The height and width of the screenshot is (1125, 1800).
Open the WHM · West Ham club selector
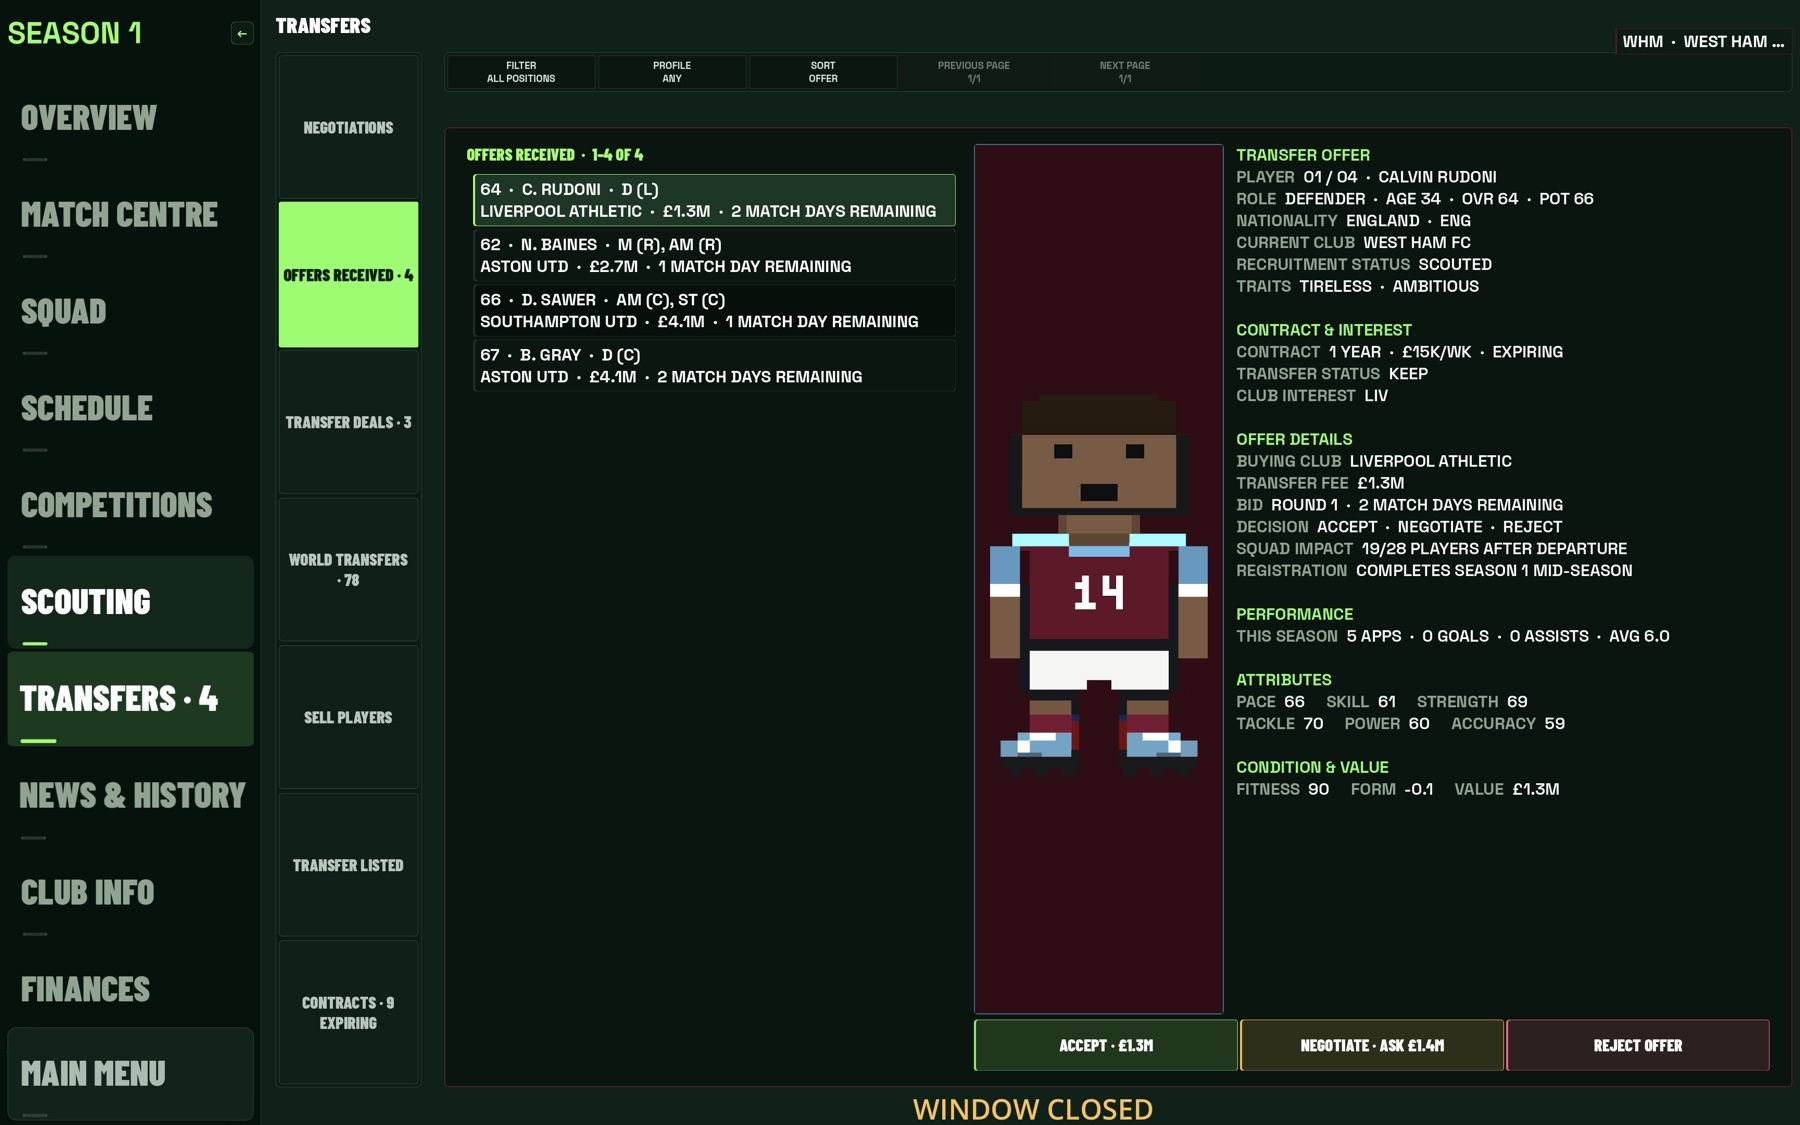pos(1703,42)
